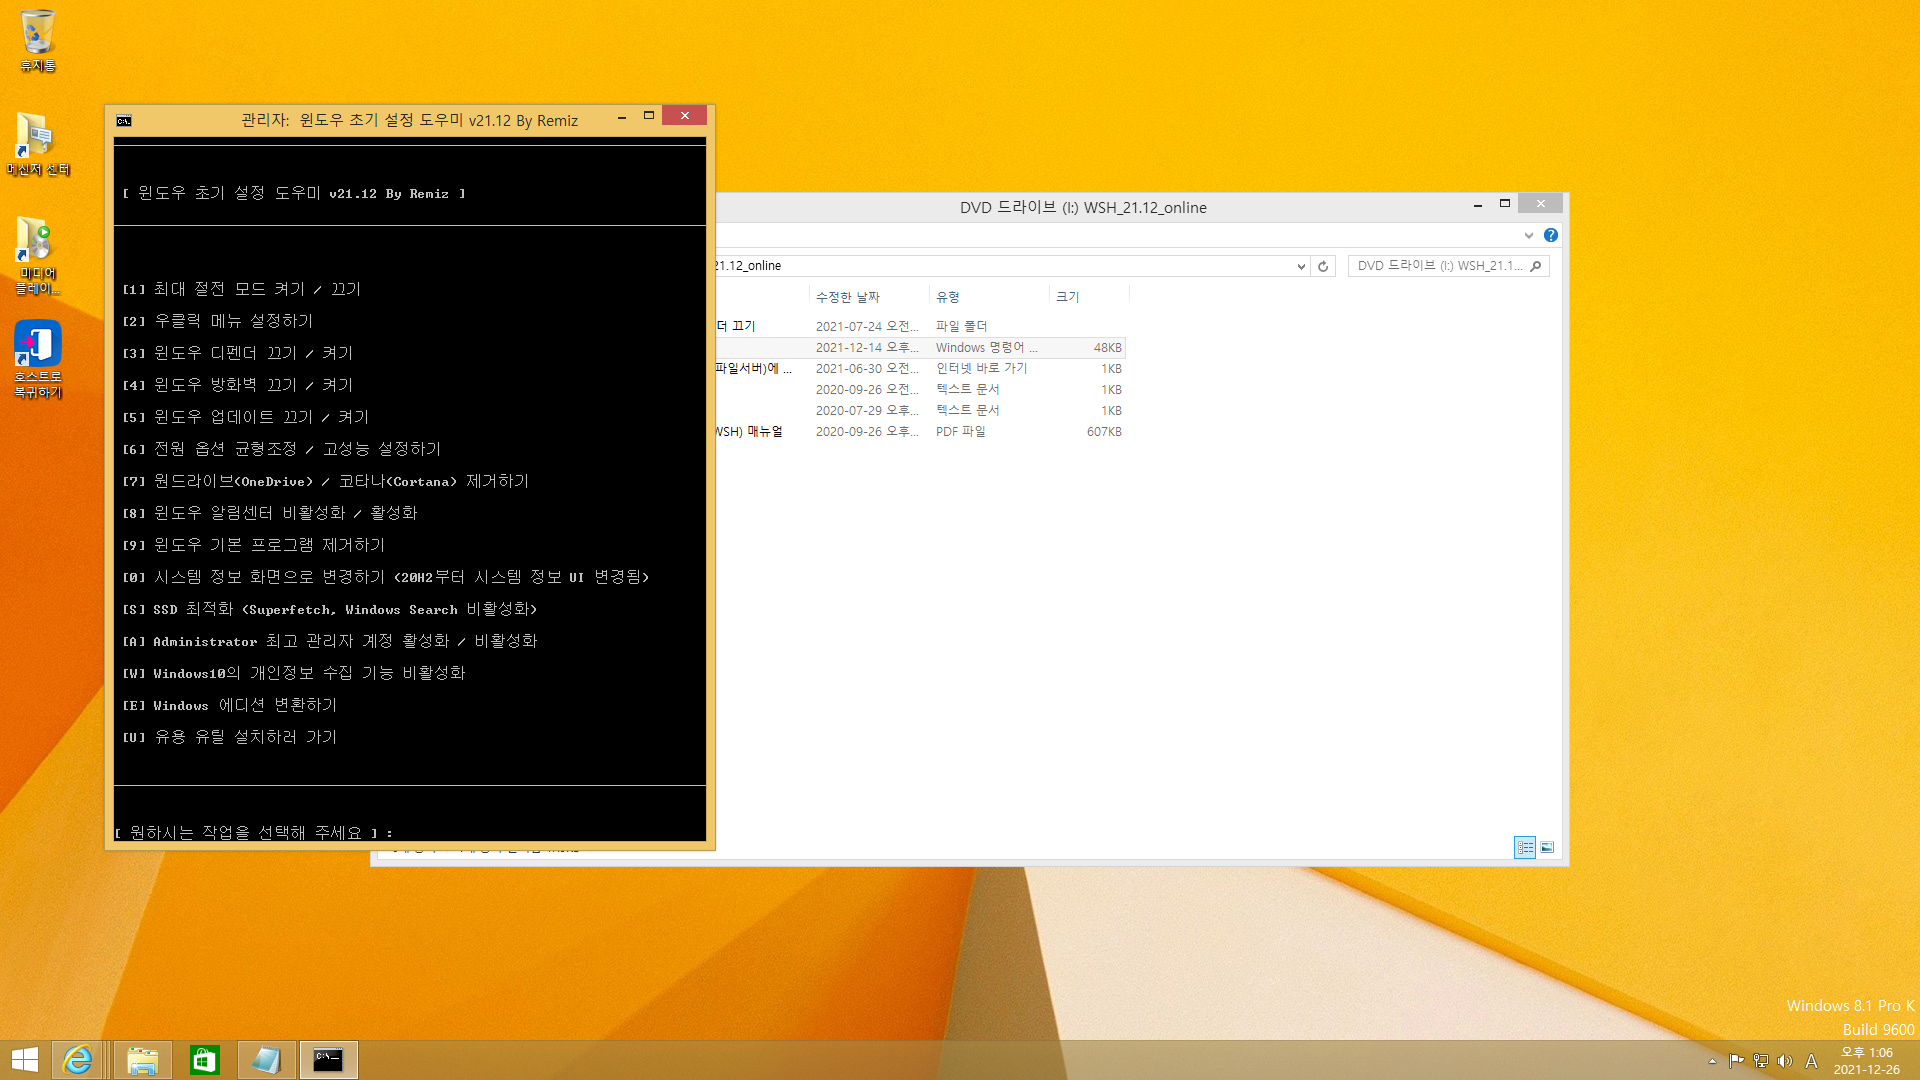
Task: Click option [A] Administrator account line
Action: [329, 641]
